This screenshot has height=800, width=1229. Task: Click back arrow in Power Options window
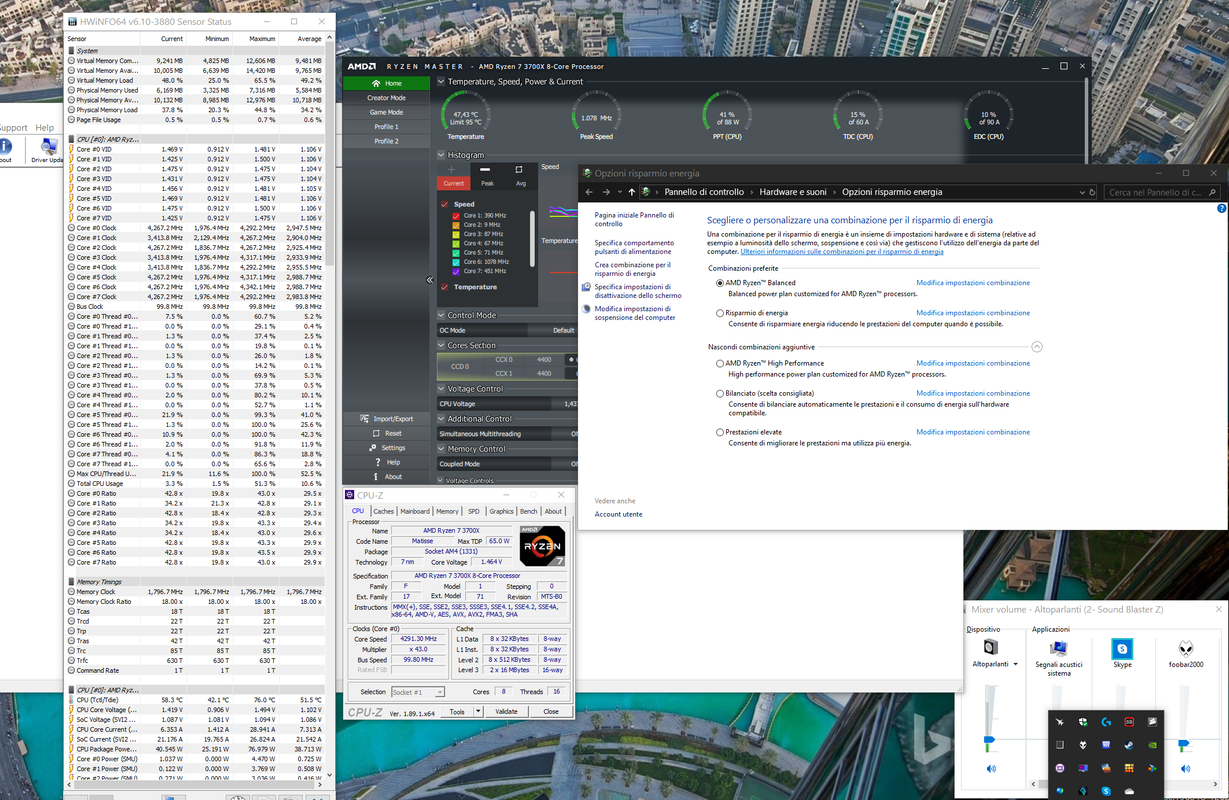[x=590, y=192]
